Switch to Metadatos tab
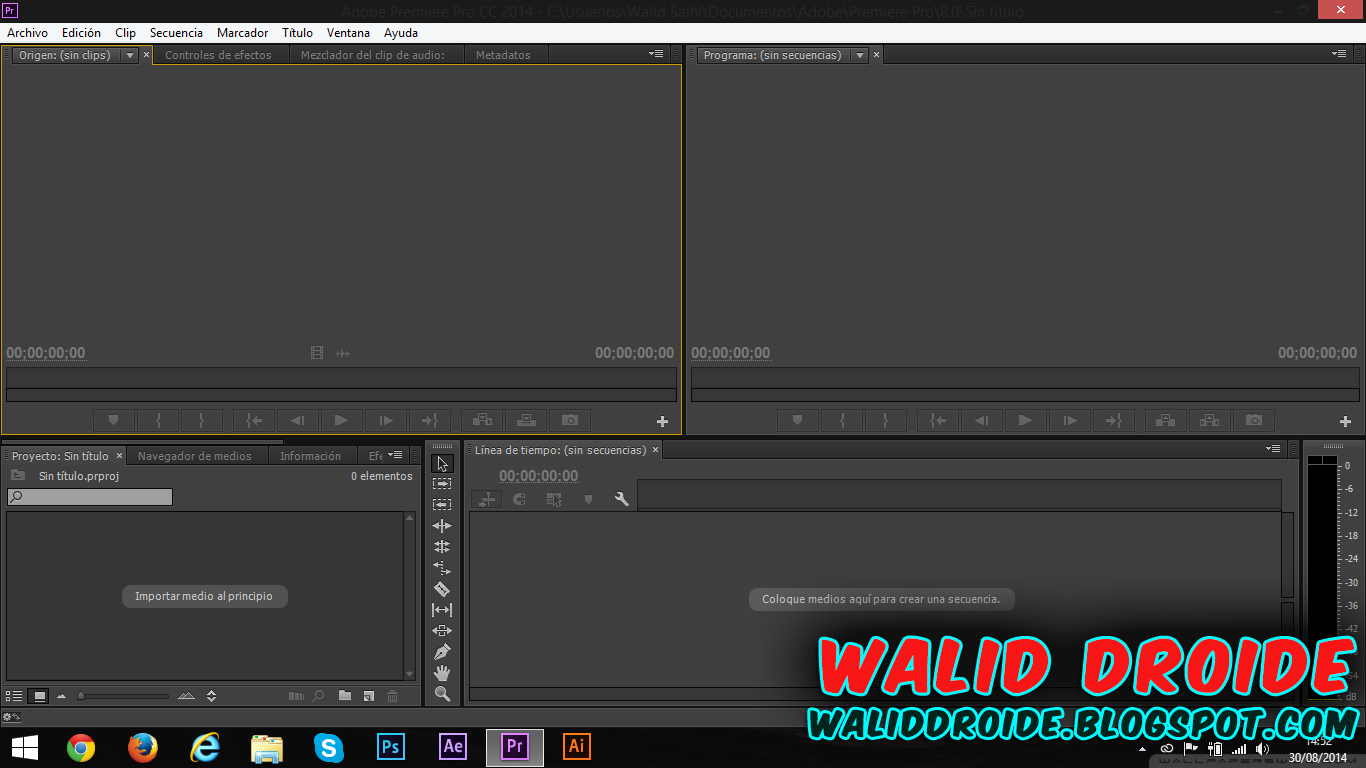 [x=503, y=55]
